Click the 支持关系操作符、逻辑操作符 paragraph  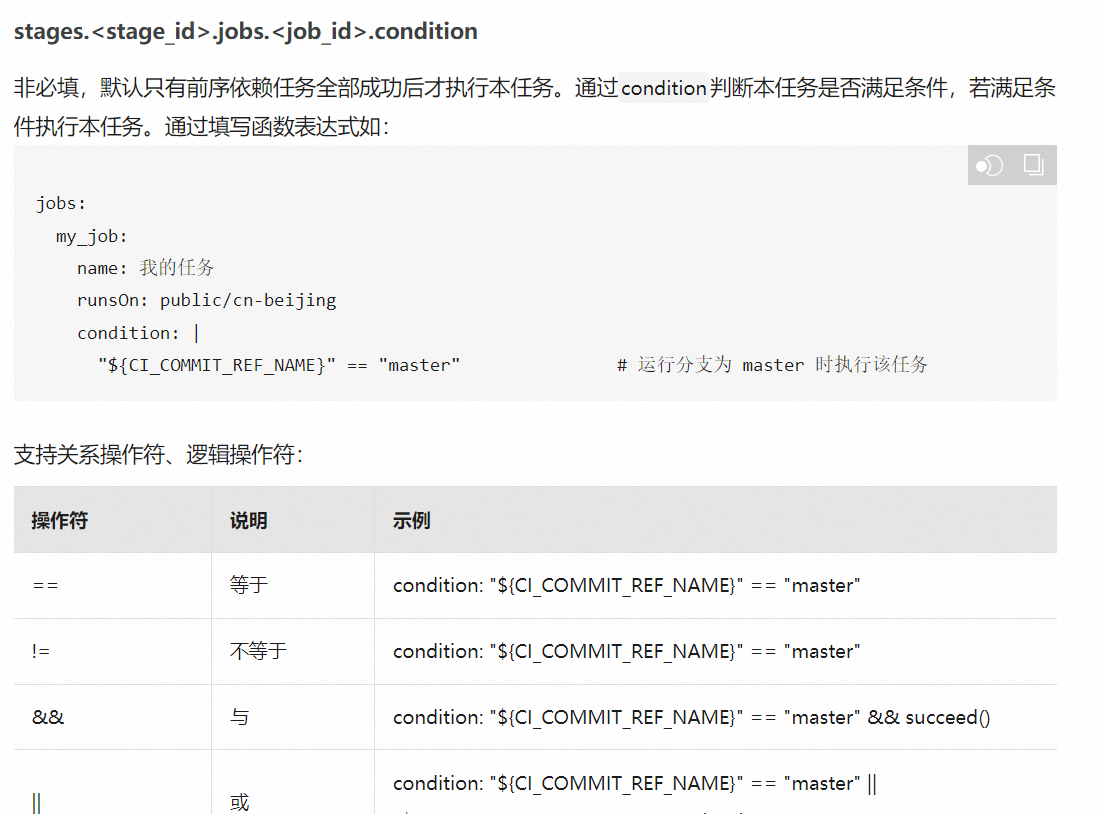[158, 456]
